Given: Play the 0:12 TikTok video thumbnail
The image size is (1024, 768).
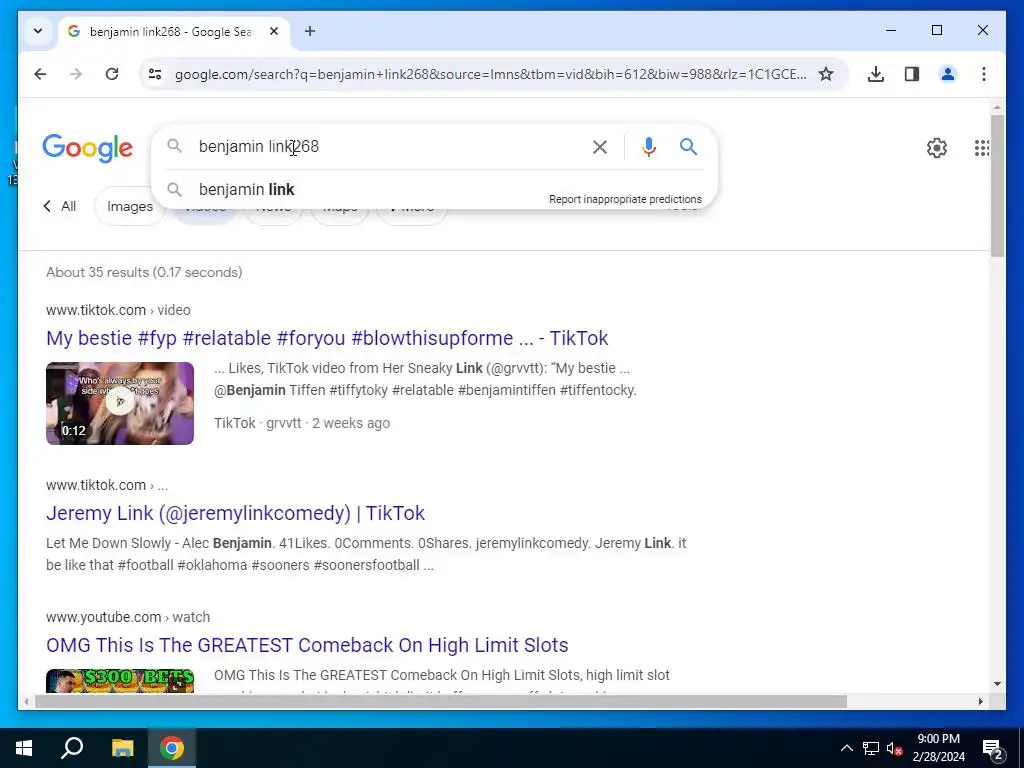Looking at the screenshot, I should pos(120,403).
